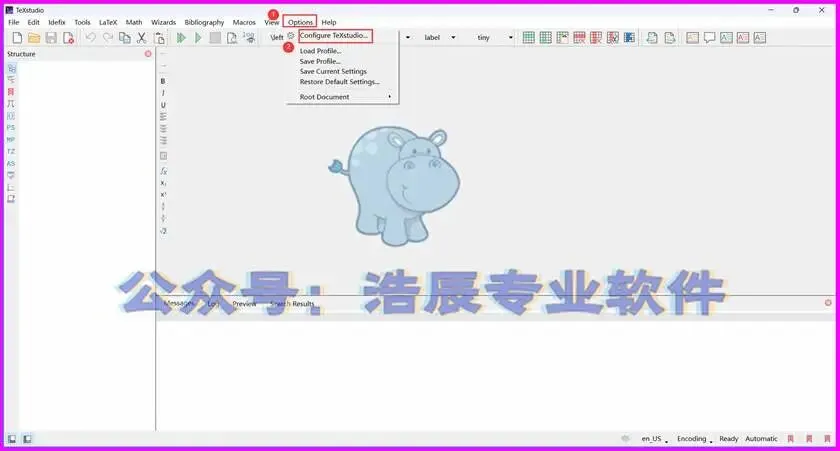The image size is (840, 451).
Task: Switch to the Preview tab in bottom panel
Action: [244, 304]
